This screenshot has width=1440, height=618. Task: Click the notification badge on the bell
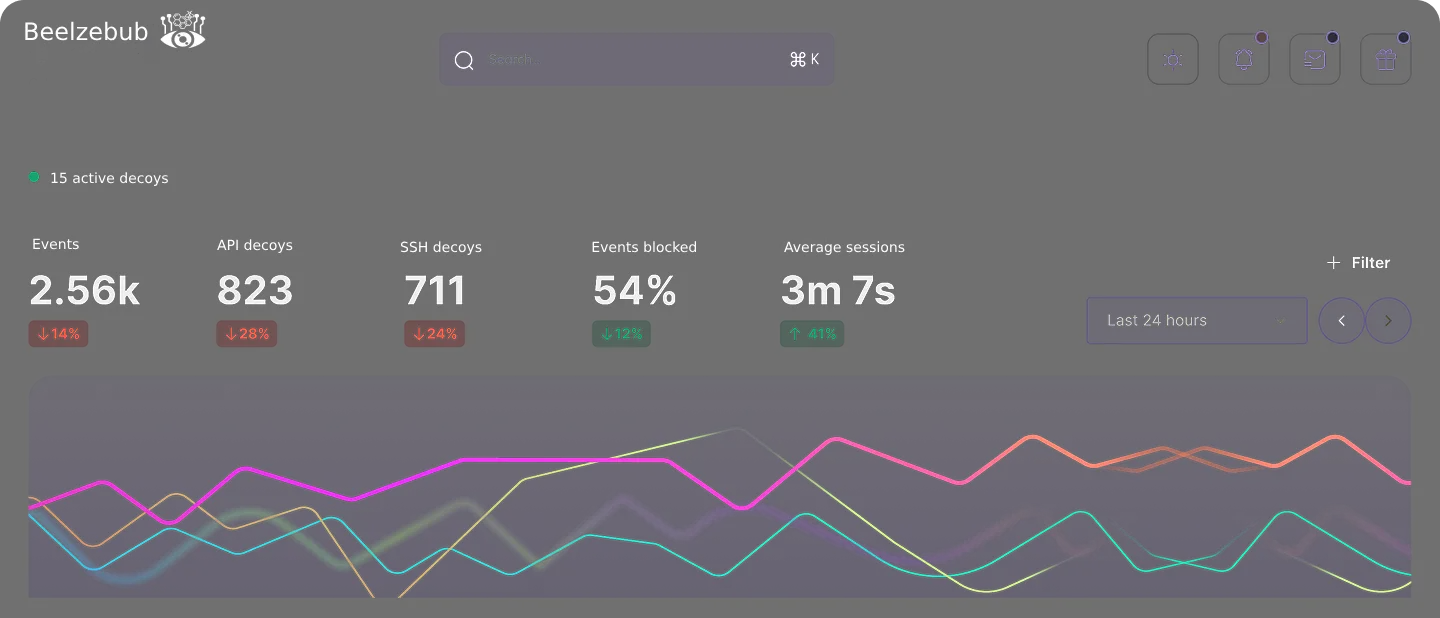click(x=1262, y=38)
